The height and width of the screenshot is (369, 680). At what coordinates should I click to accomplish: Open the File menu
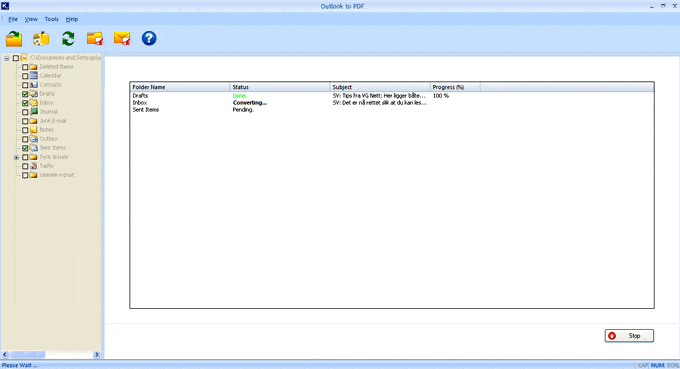pyautogui.click(x=13, y=19)
